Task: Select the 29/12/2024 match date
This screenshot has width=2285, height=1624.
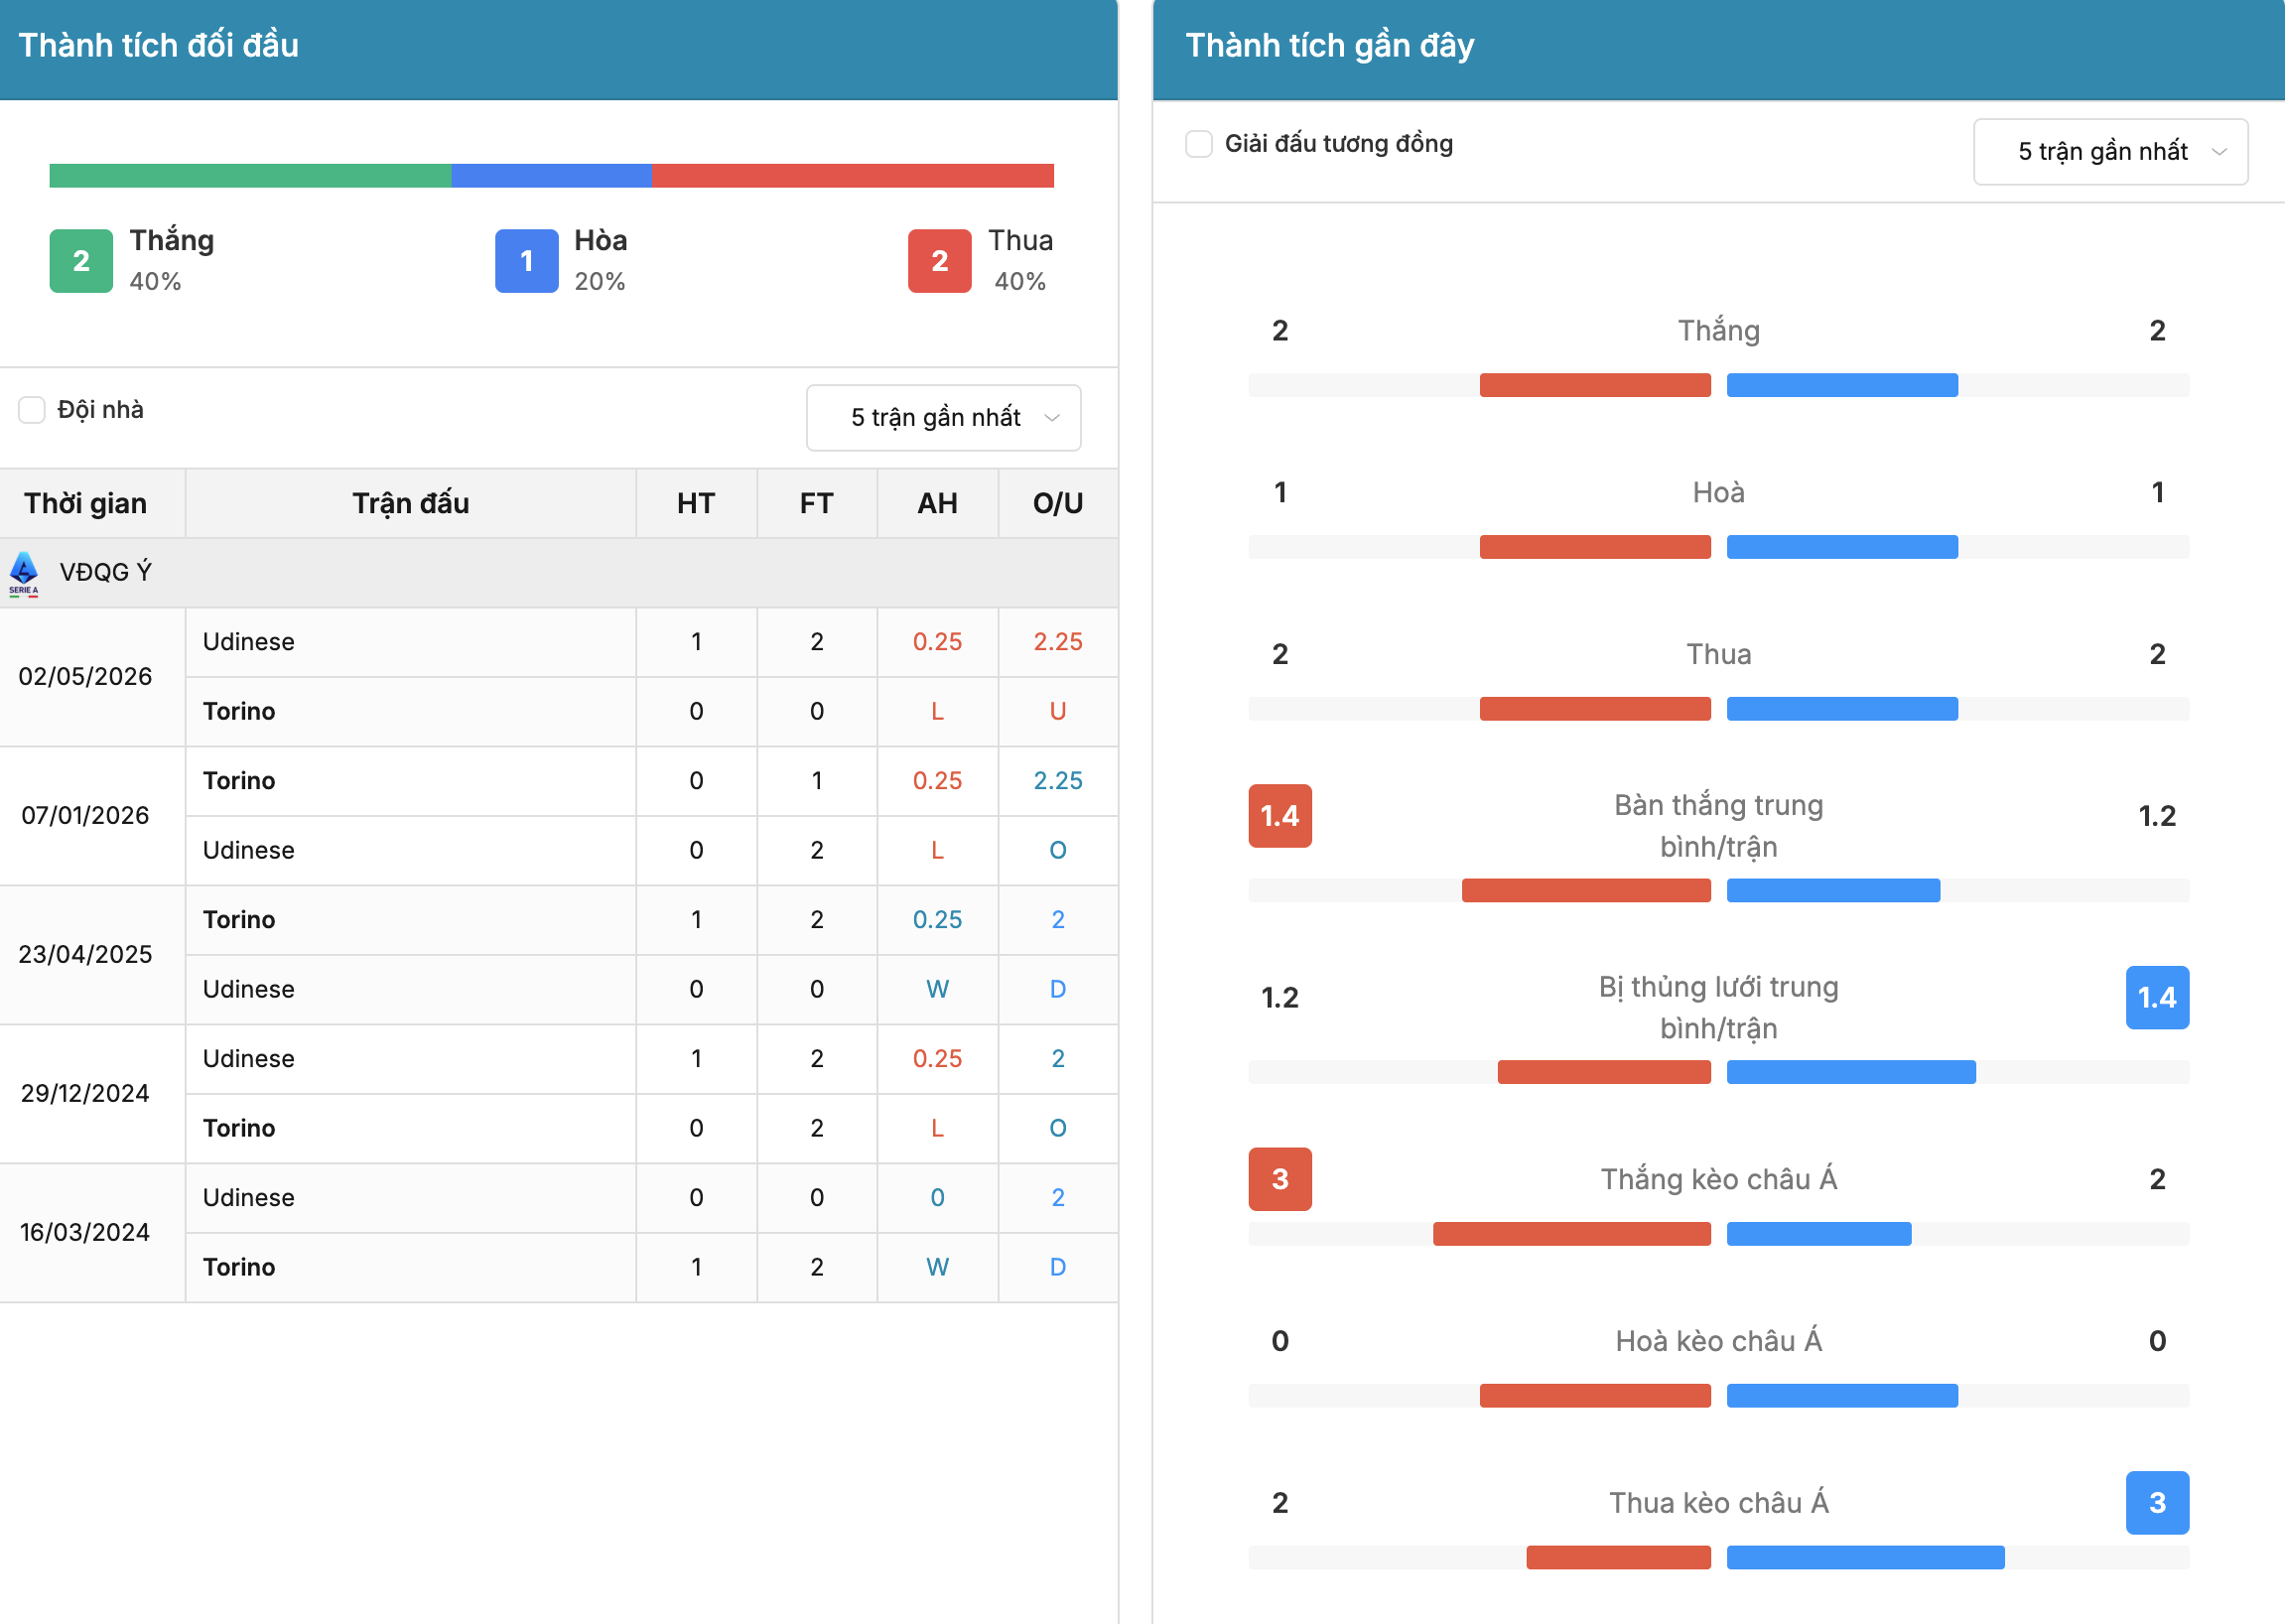Action: pos(86,1094)
